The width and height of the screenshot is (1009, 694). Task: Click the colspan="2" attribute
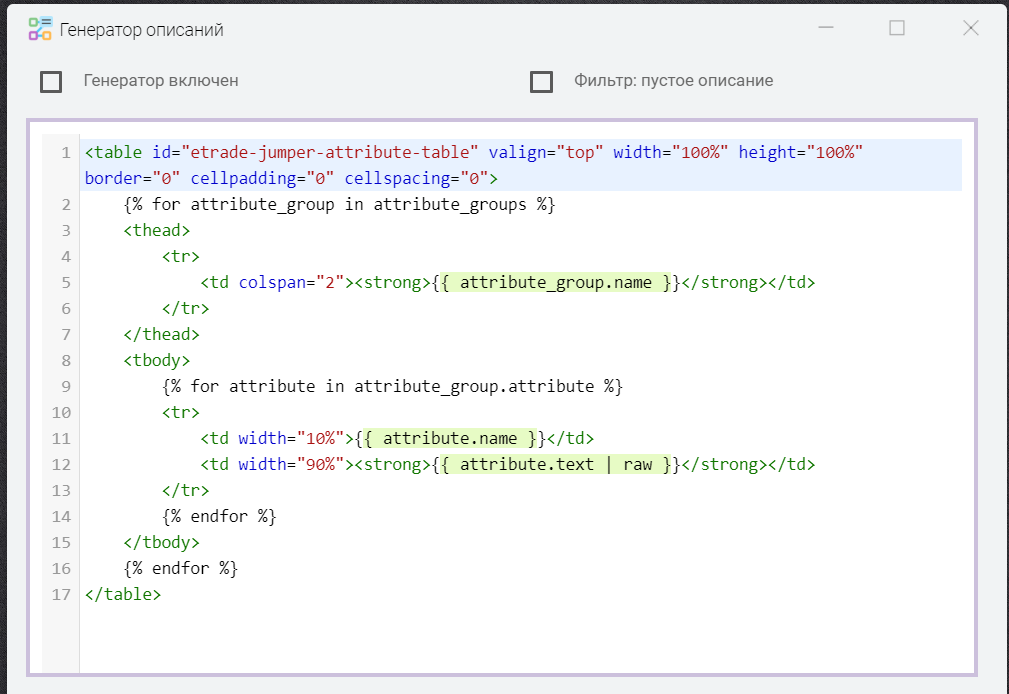[x=291, y=283]
